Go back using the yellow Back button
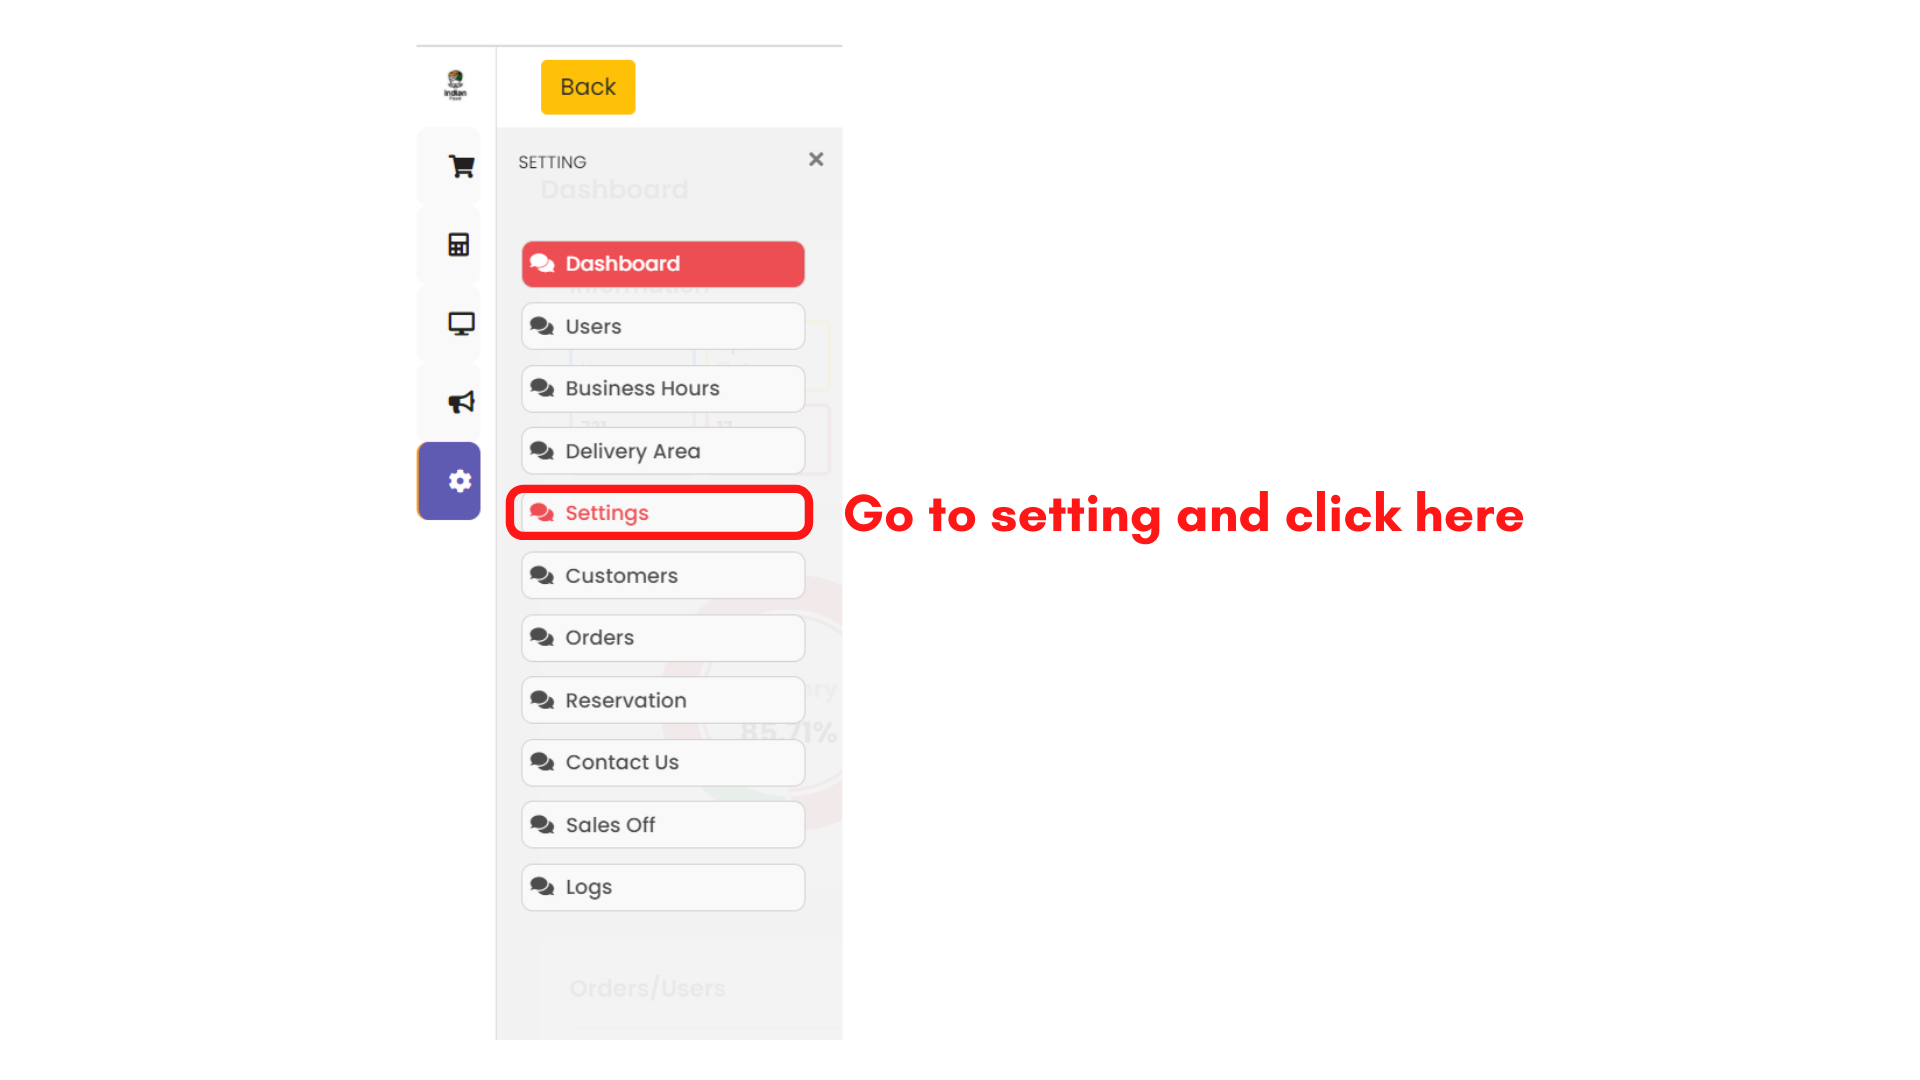 [x=588, y=87]
